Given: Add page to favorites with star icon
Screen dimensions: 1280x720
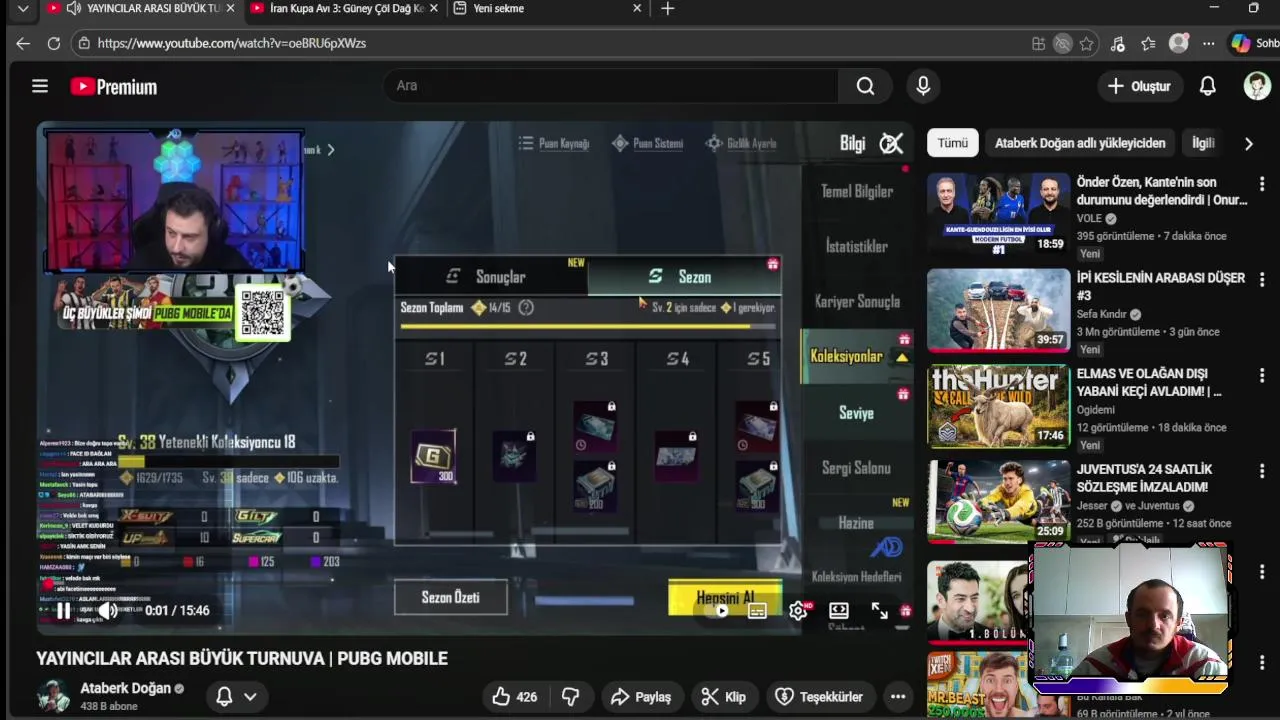Looking at the screenshot, I should point(1086,43).
